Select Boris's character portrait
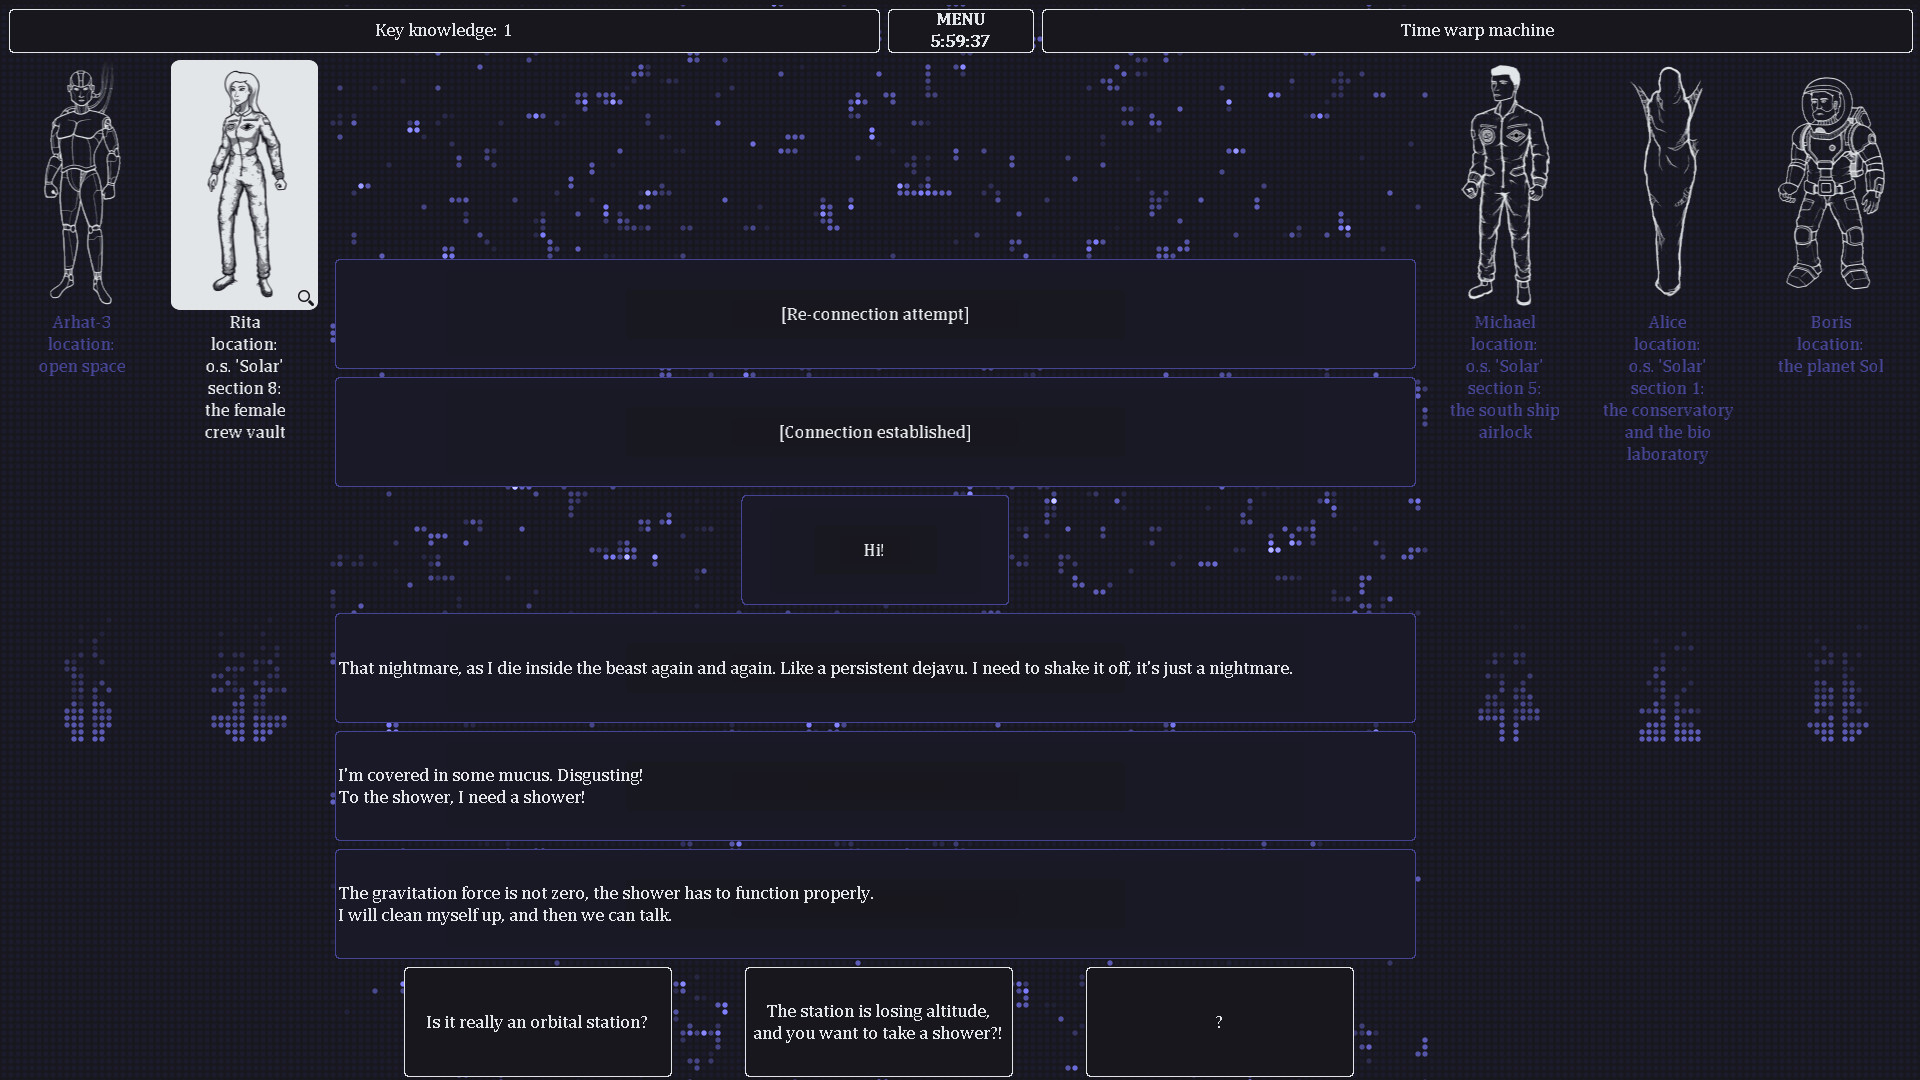Screen dimensions: 1920x1080 [1830, 185]
